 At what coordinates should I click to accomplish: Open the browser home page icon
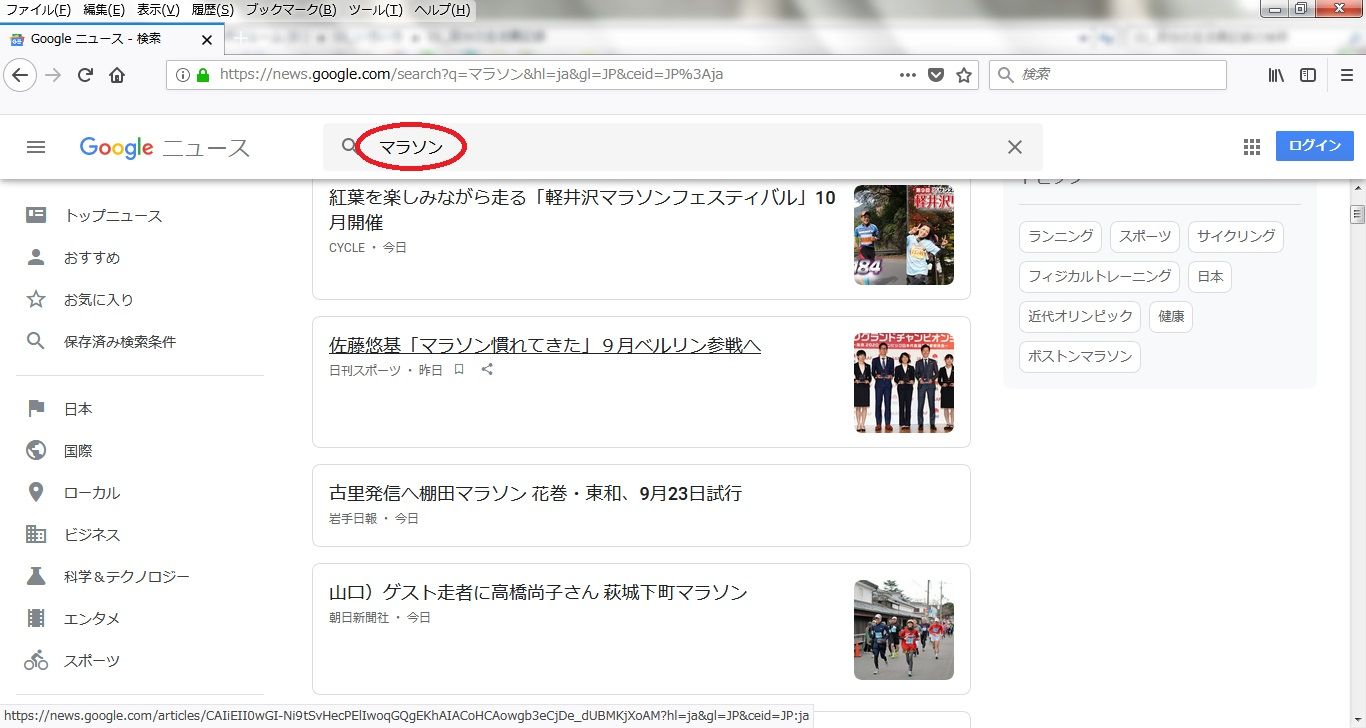[x=117, y=75]
